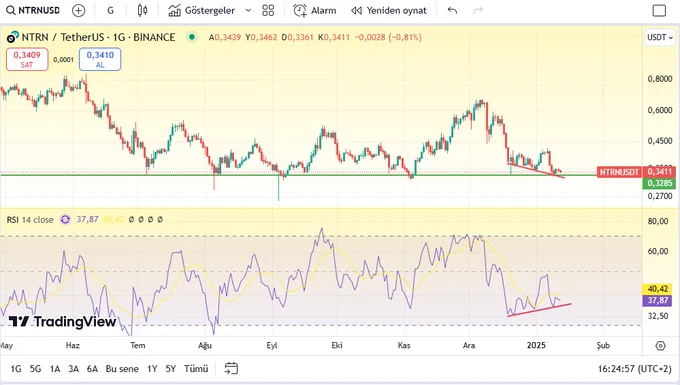Open chart settings gear icon
Image resolution: width=680 pixels, height=385 pixels.
click(x=660, y=346)
